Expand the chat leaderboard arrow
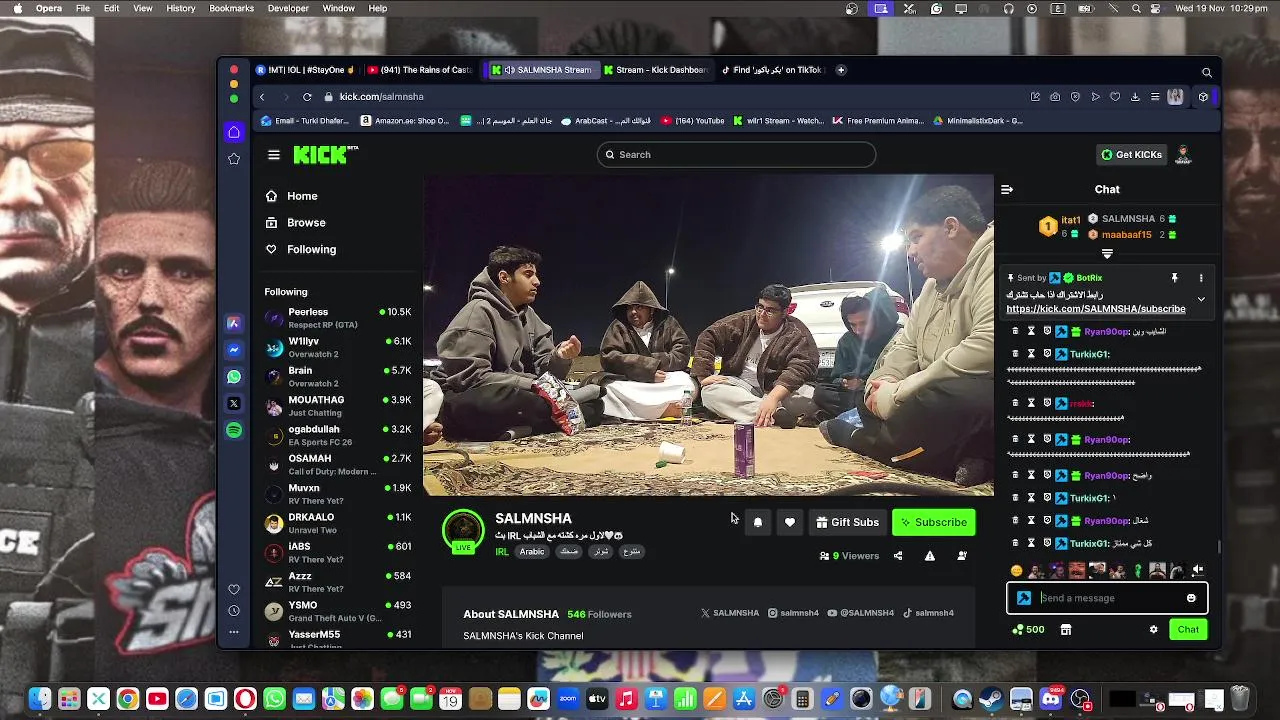Screen dimensions: 1280x720 1107,254
